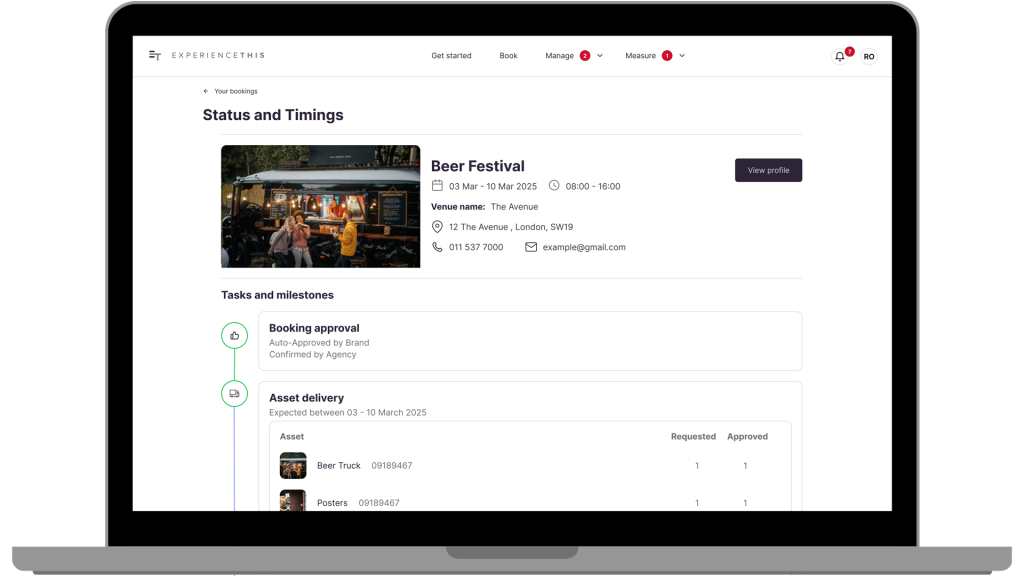The width and height of the screenshot is (1024, 576).
Task: Click Beer Truck ID 09189467
Action: pyautogui.click(x=392, y=466)
